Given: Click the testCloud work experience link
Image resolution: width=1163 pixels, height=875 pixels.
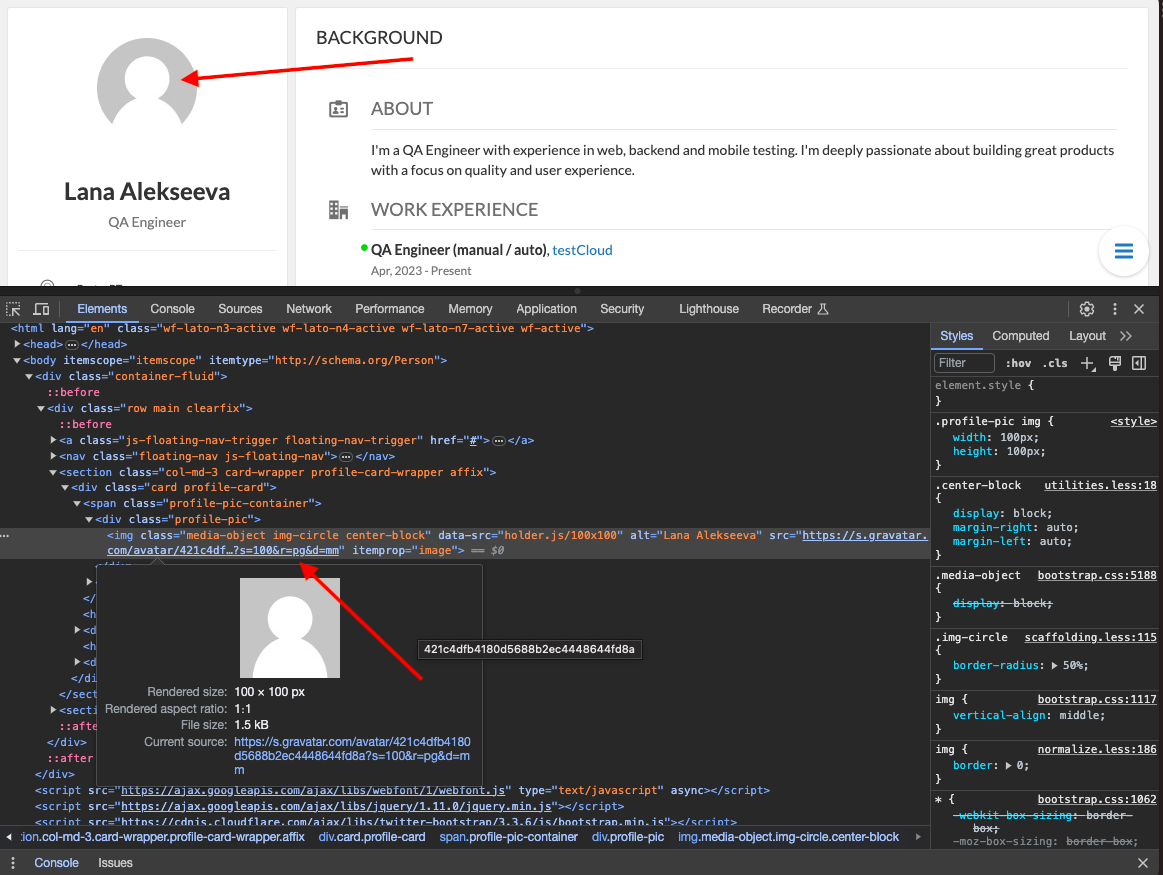Looking at the screenshot, I should [582, 250].
